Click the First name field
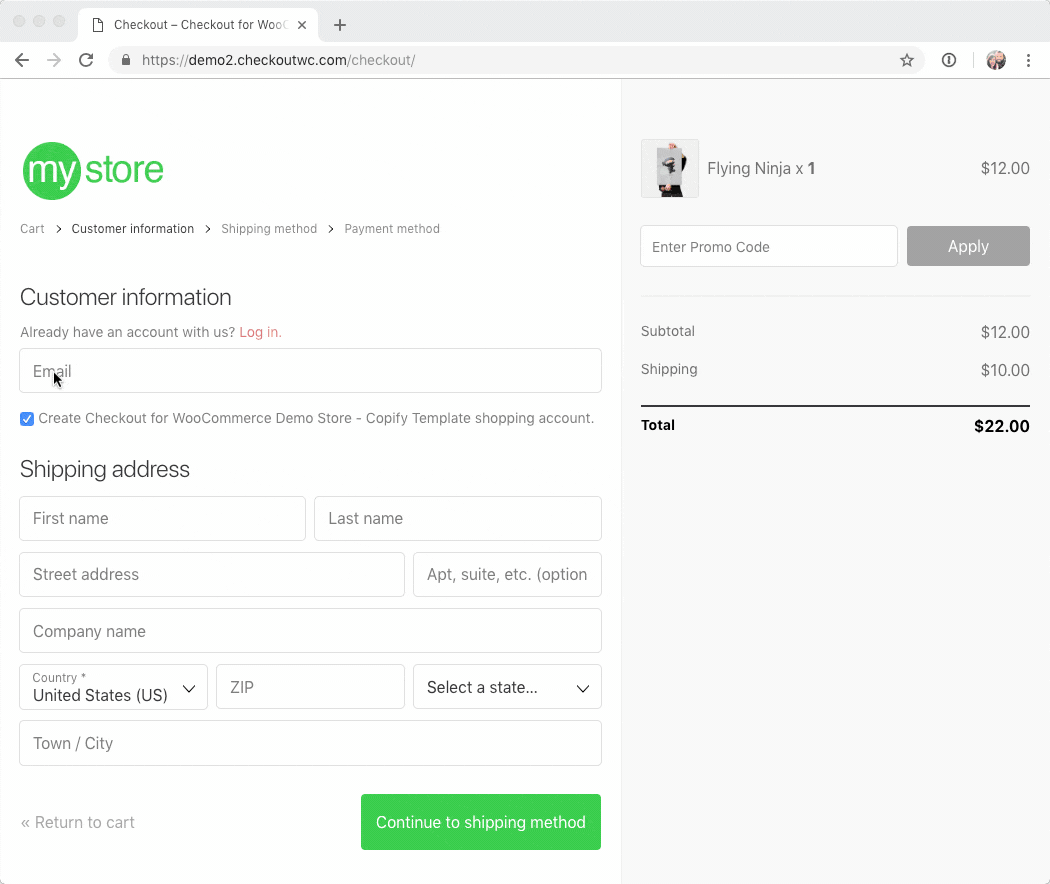1050x884 pixels. (x=163, y=518)
